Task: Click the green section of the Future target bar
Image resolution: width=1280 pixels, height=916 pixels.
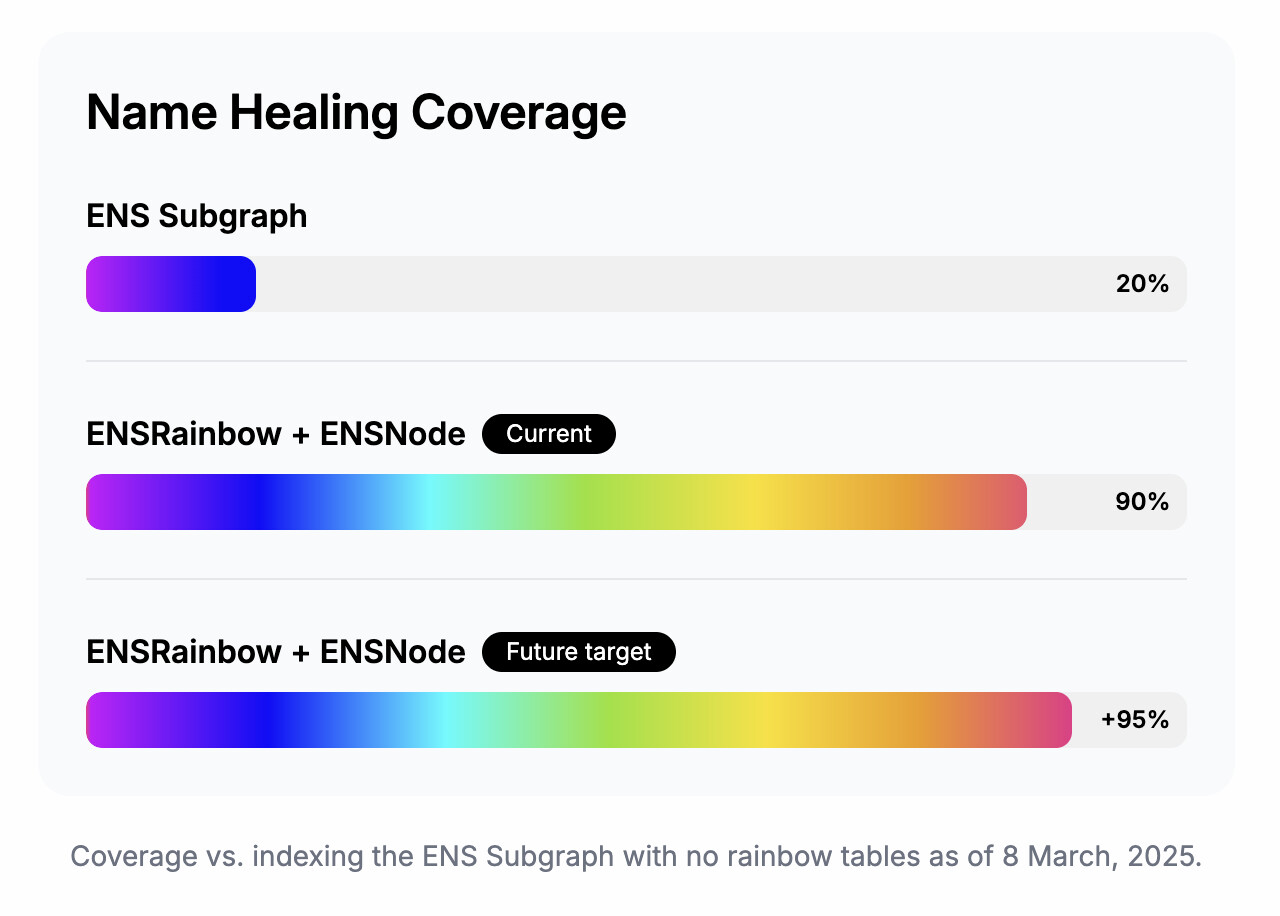Action: pyautogui.click(x=610, y=720)
